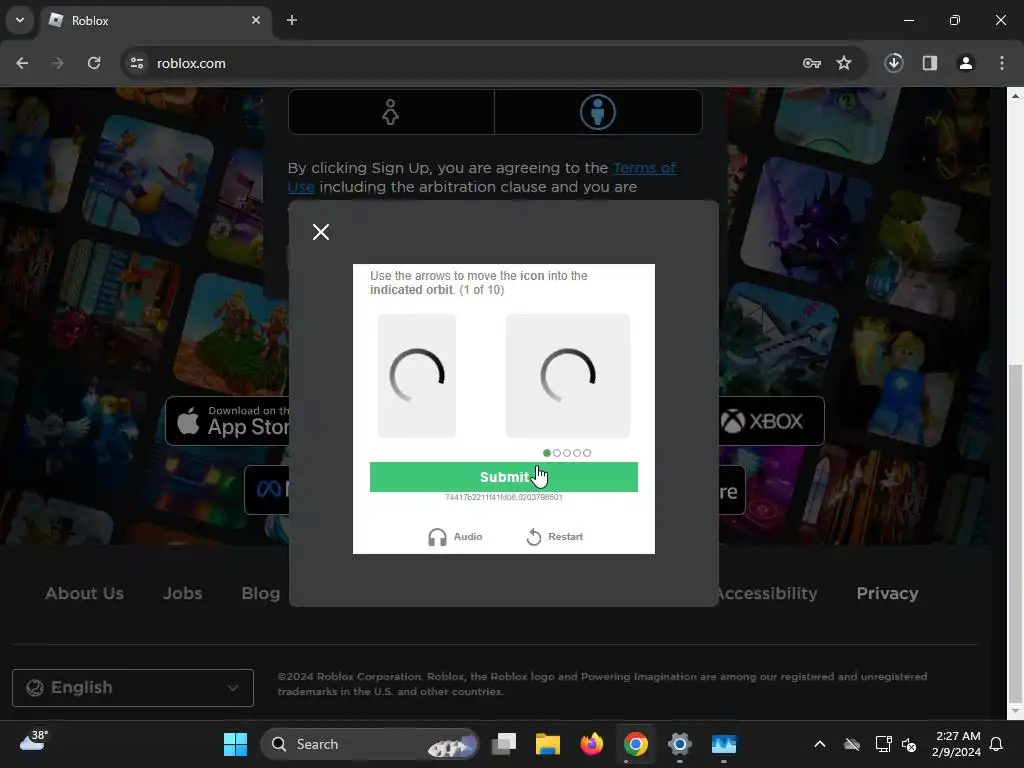
Task: Click the page scrollbar thumb
Action: tap(1015, 532)
